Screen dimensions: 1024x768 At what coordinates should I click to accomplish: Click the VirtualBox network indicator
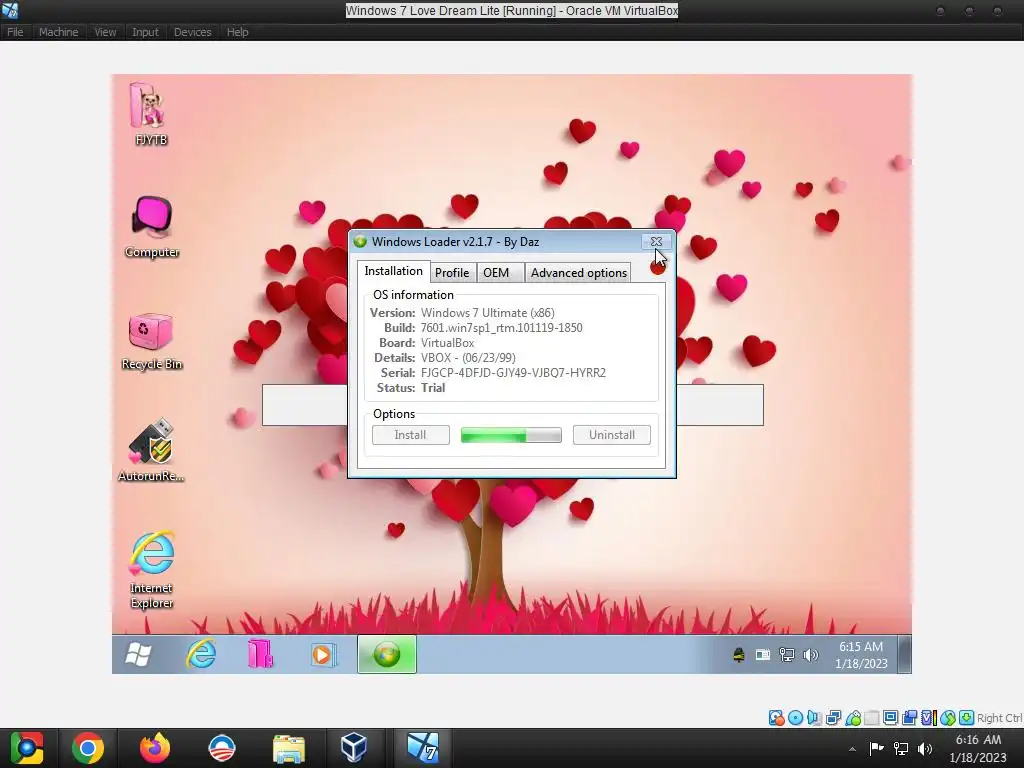(x=833, y=718)
